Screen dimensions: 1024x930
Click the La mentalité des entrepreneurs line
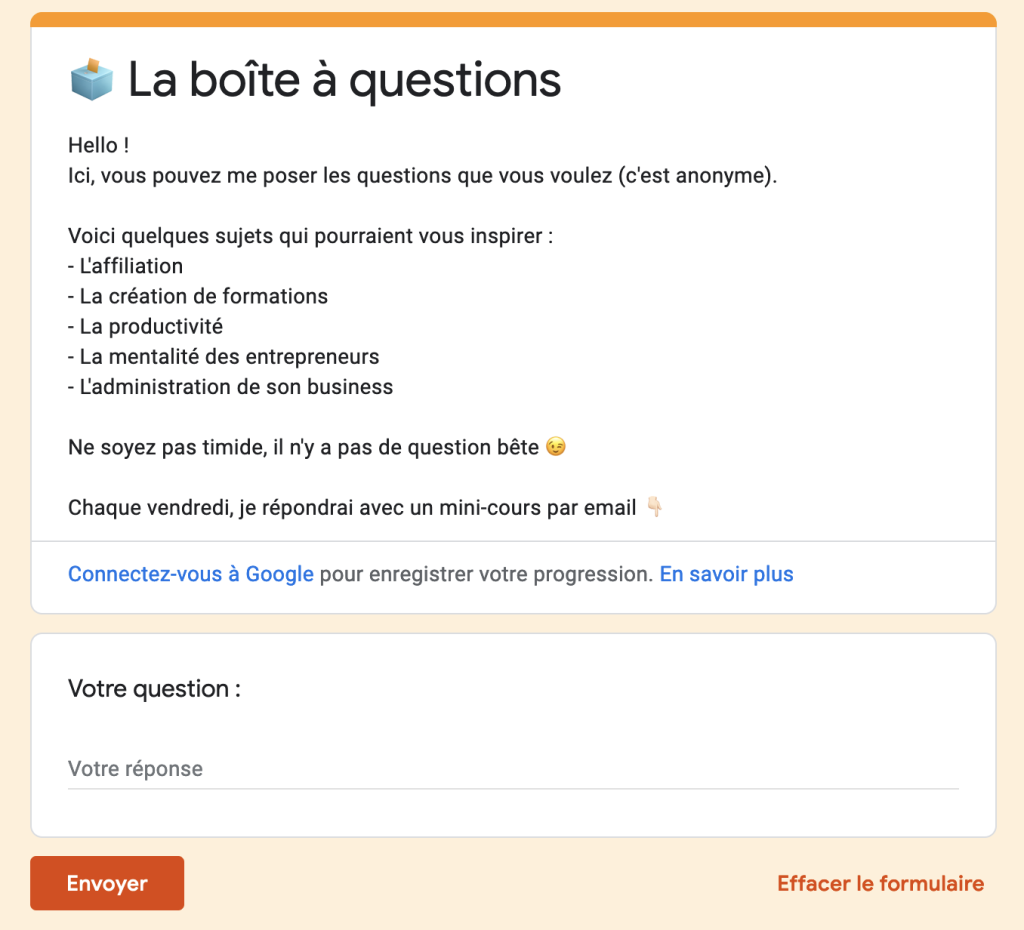pyautogui.click(x=224, y=356)
